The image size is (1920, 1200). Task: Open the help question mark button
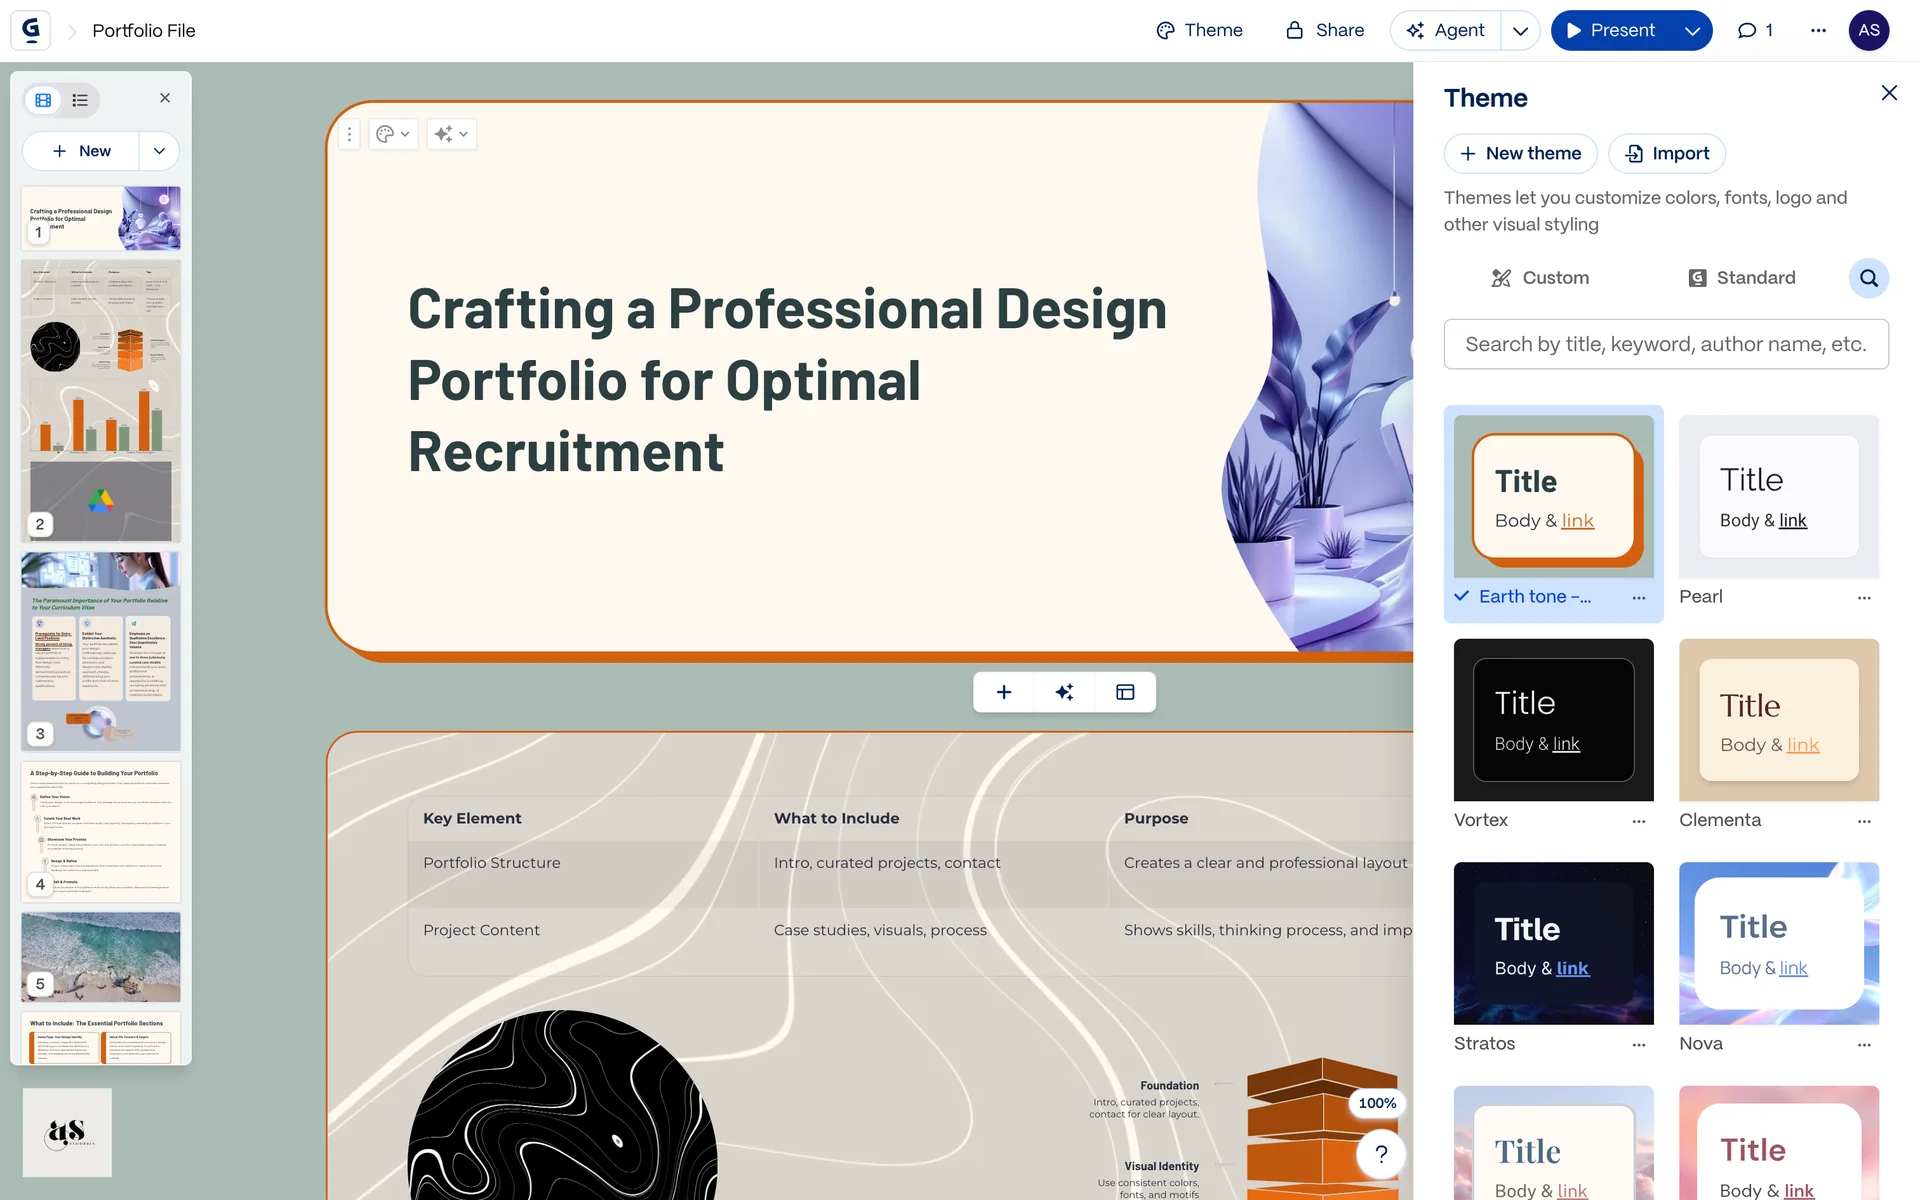coord(1381,1154)
